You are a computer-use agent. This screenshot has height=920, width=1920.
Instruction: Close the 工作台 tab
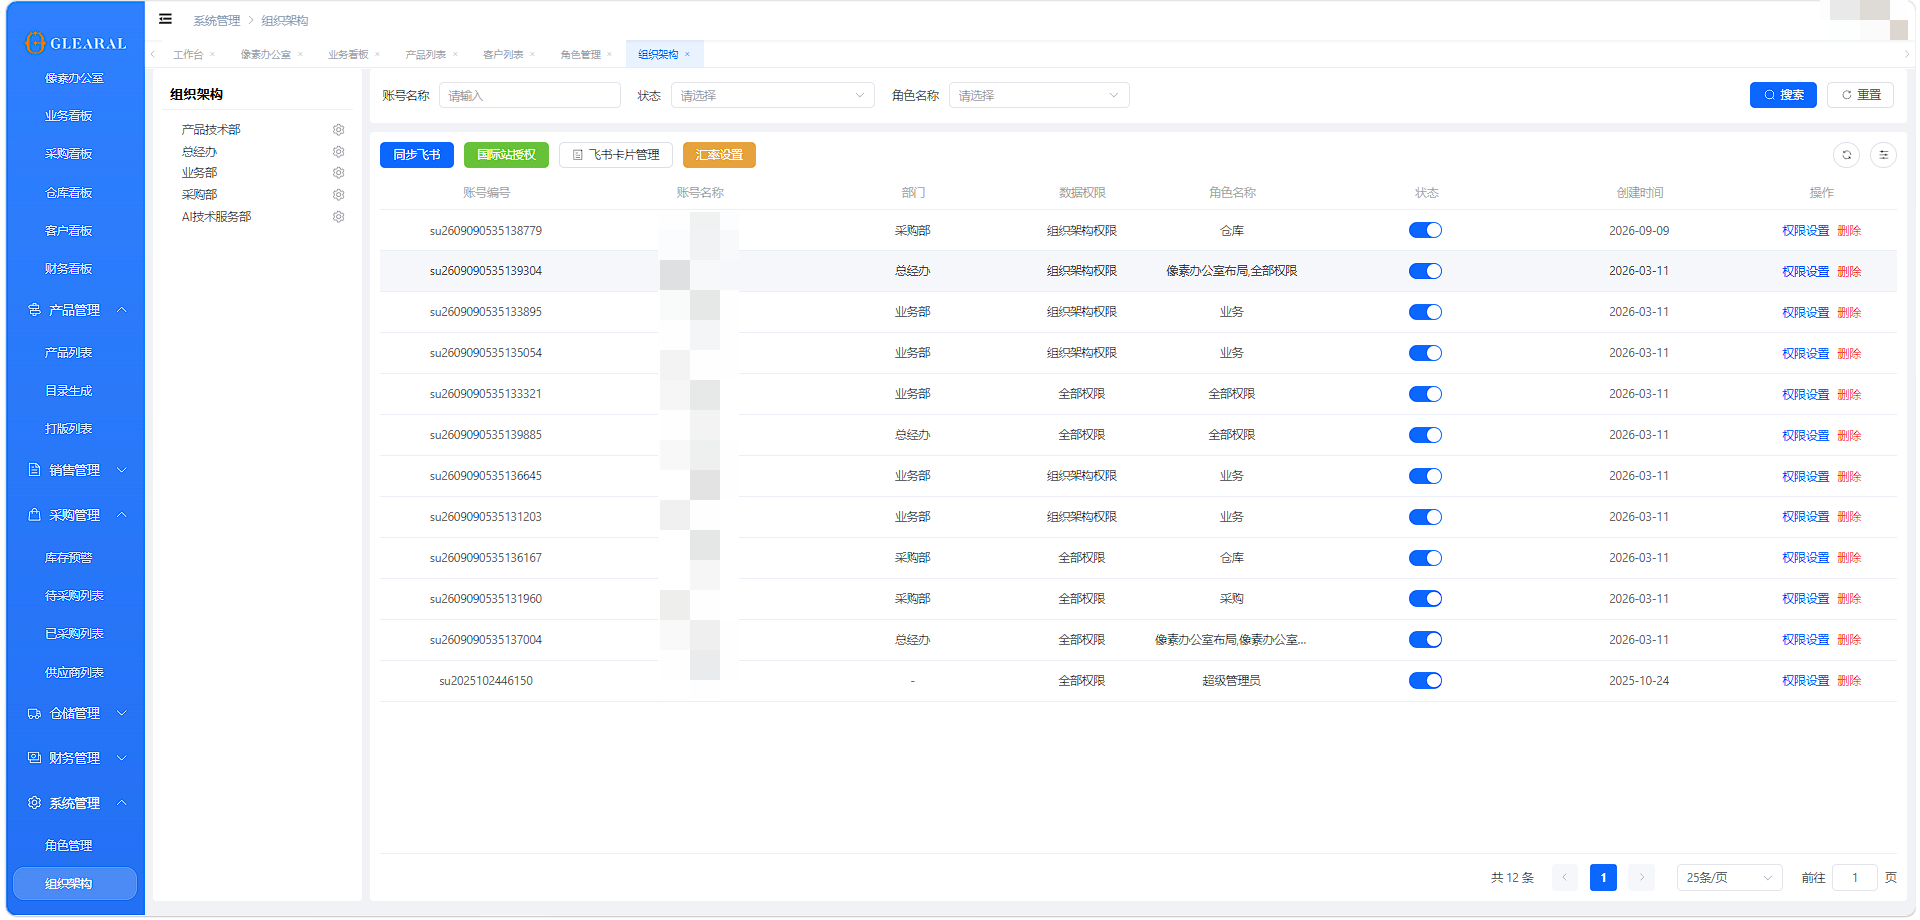(x=212, y=55)
